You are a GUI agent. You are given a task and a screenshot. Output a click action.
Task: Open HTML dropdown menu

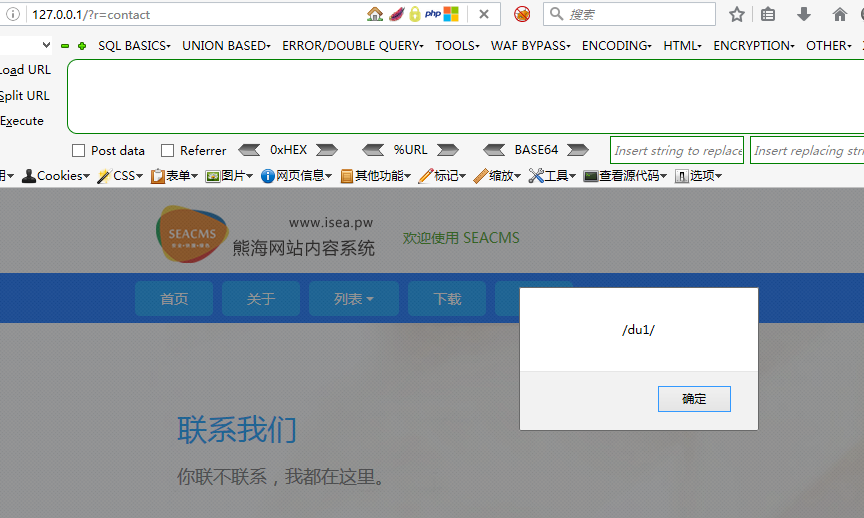tap(682, 46)
